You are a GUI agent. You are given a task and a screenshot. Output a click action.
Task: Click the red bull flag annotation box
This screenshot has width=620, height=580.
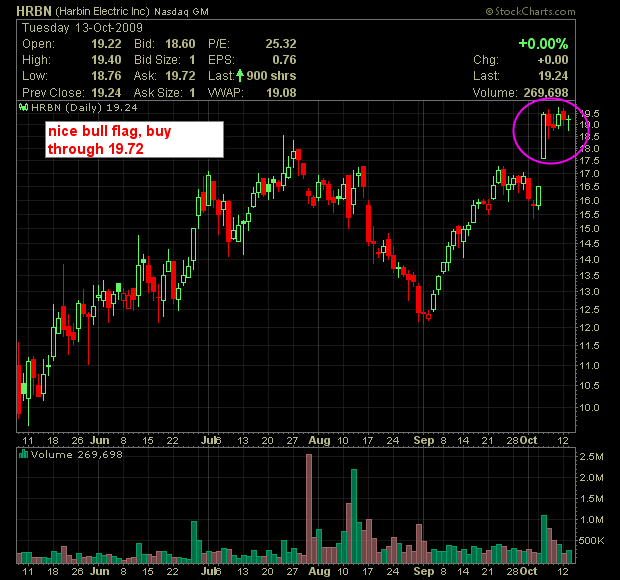tap(134, 140)
